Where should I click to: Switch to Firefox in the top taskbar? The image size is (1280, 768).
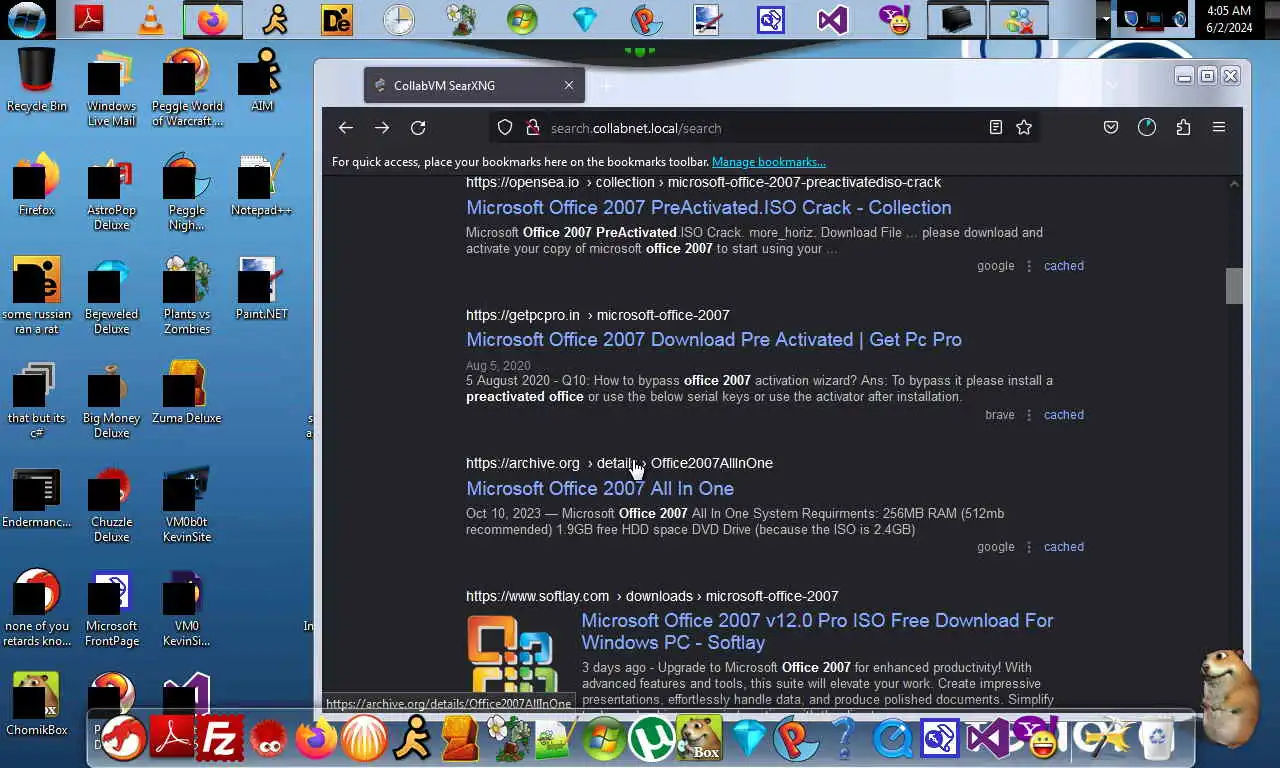[212, 19]
